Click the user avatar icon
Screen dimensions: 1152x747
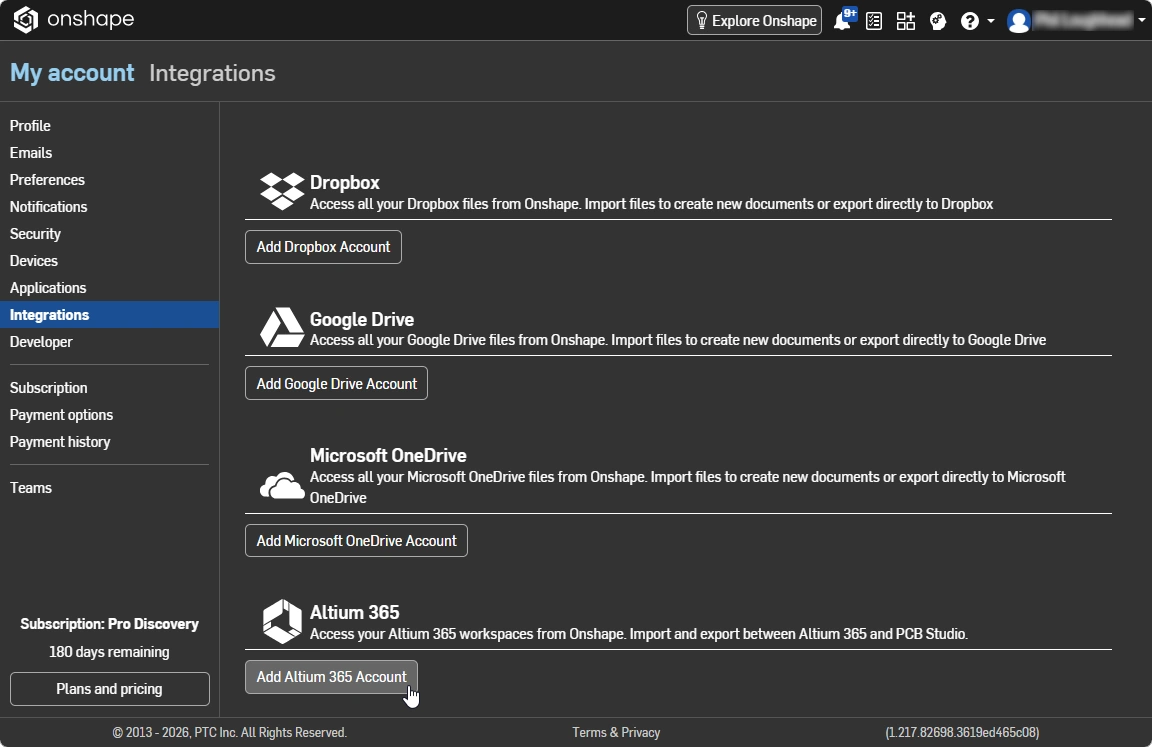[x=1019, y=21]
